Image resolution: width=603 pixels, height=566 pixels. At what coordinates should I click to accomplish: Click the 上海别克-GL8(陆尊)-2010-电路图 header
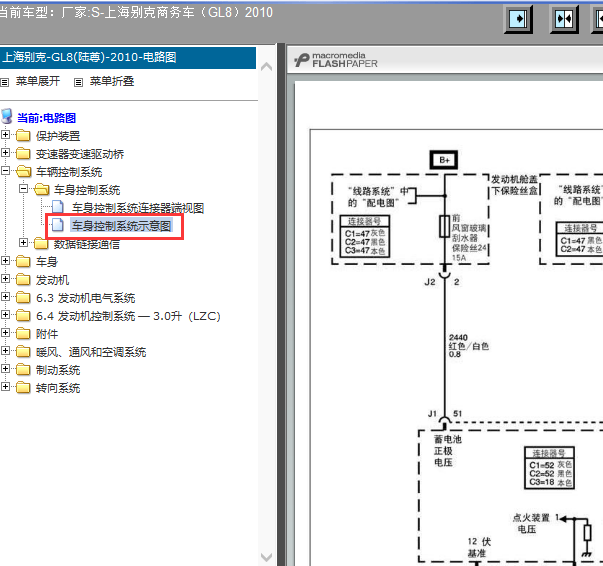tap(128, 58)
